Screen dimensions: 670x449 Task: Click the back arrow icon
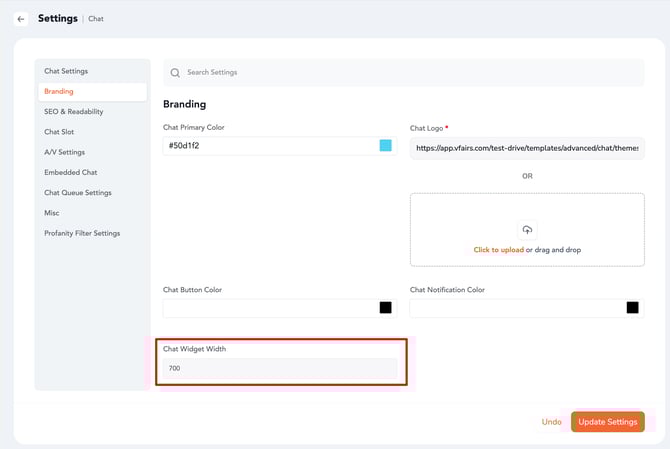[x=21, y=19]
